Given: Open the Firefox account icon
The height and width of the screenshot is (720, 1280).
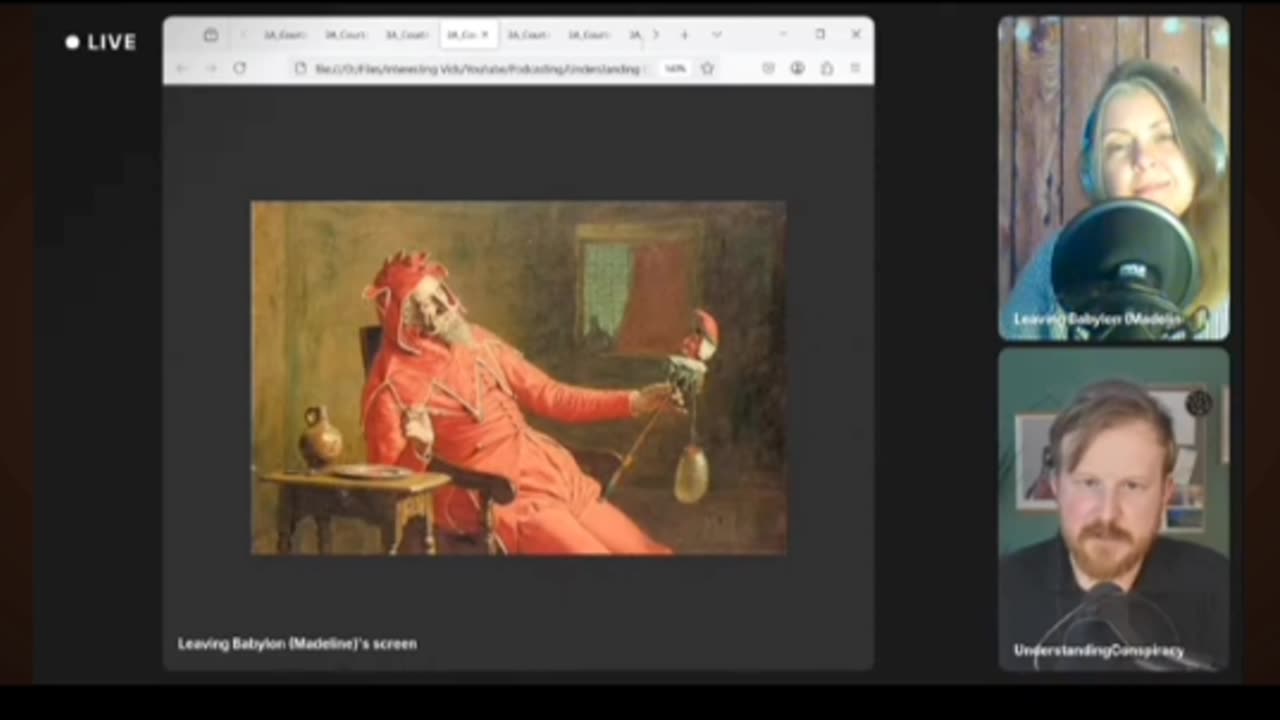Looking at the screenshot, I should pyautogui.click(x=797, y=68).
